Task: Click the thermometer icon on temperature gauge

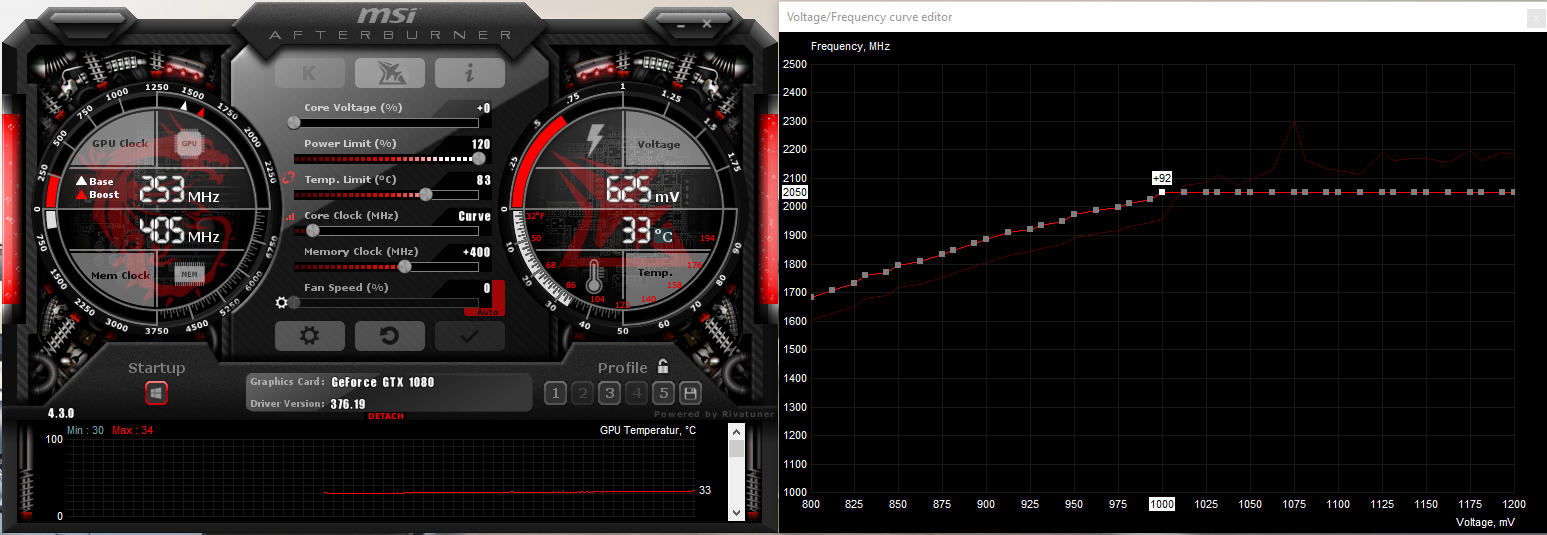Action: point(594,278)
